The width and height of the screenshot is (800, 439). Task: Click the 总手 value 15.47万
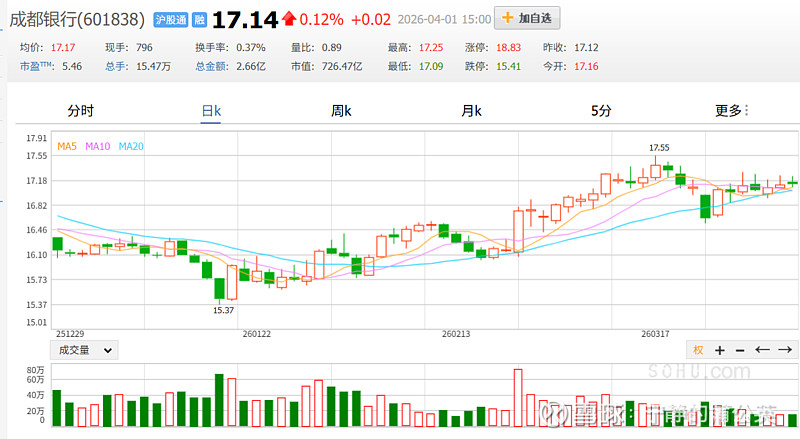click(x=154, y=66)
